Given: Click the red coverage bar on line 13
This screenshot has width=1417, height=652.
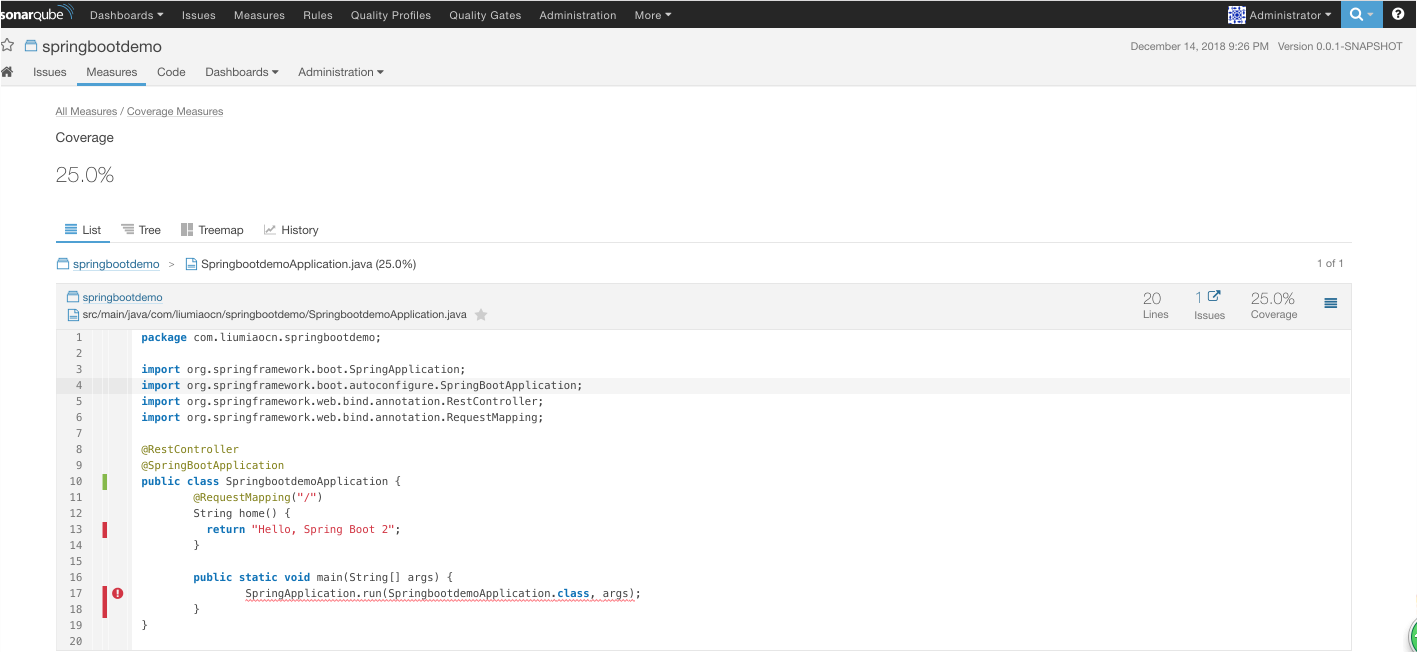Looking at the screenshot, I should 104,529.
